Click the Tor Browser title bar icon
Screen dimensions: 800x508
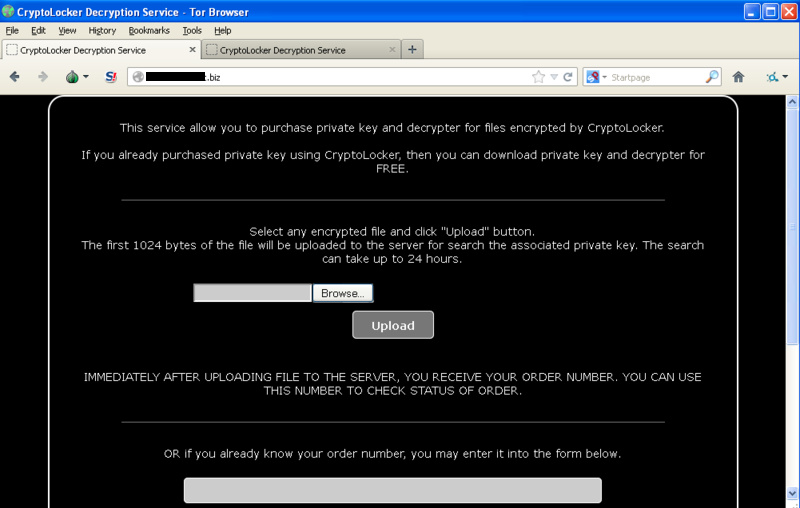(8, 11)
